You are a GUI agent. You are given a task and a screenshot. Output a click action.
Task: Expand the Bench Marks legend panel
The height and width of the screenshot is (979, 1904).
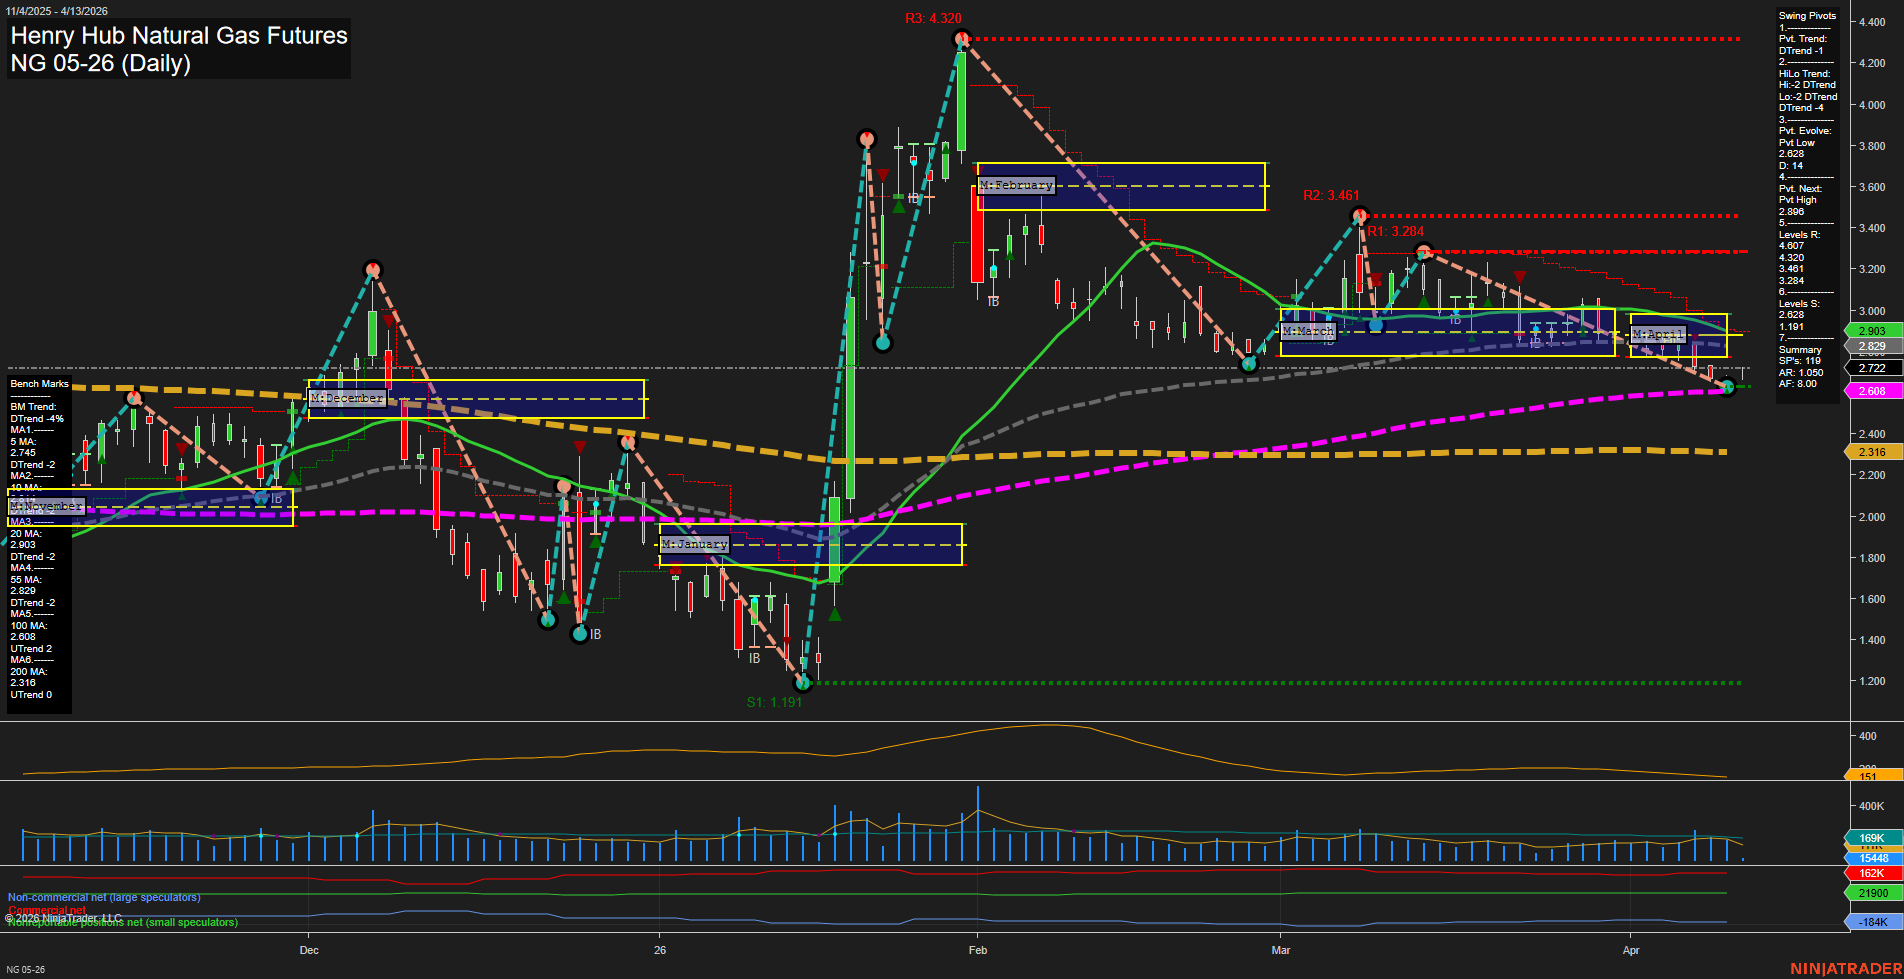38,383
